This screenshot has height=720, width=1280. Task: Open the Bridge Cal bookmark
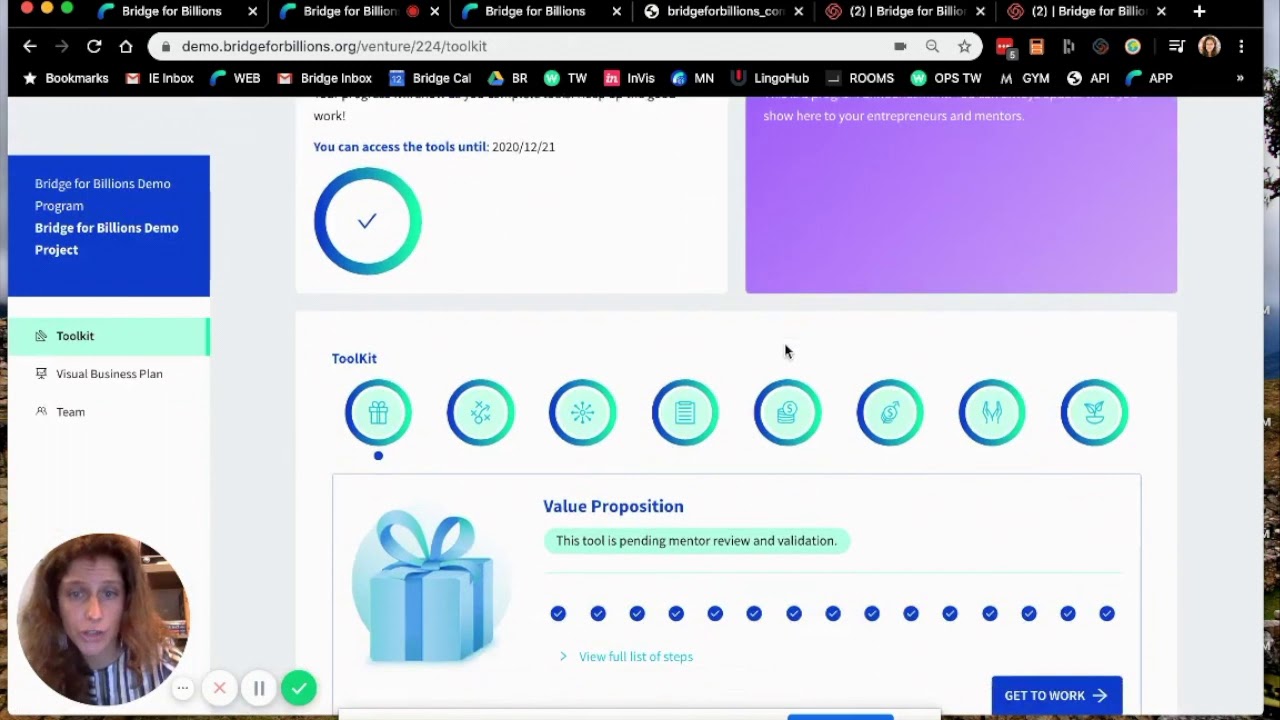click(430, 78)
